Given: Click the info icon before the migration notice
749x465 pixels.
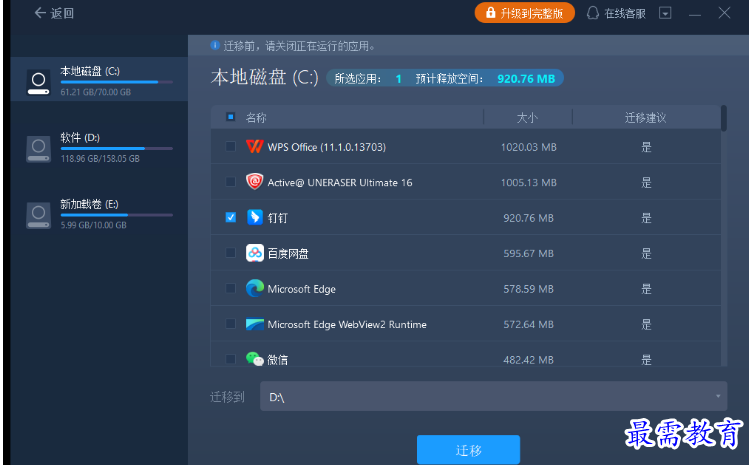Looking at the screenshot, I should [215, 45].
